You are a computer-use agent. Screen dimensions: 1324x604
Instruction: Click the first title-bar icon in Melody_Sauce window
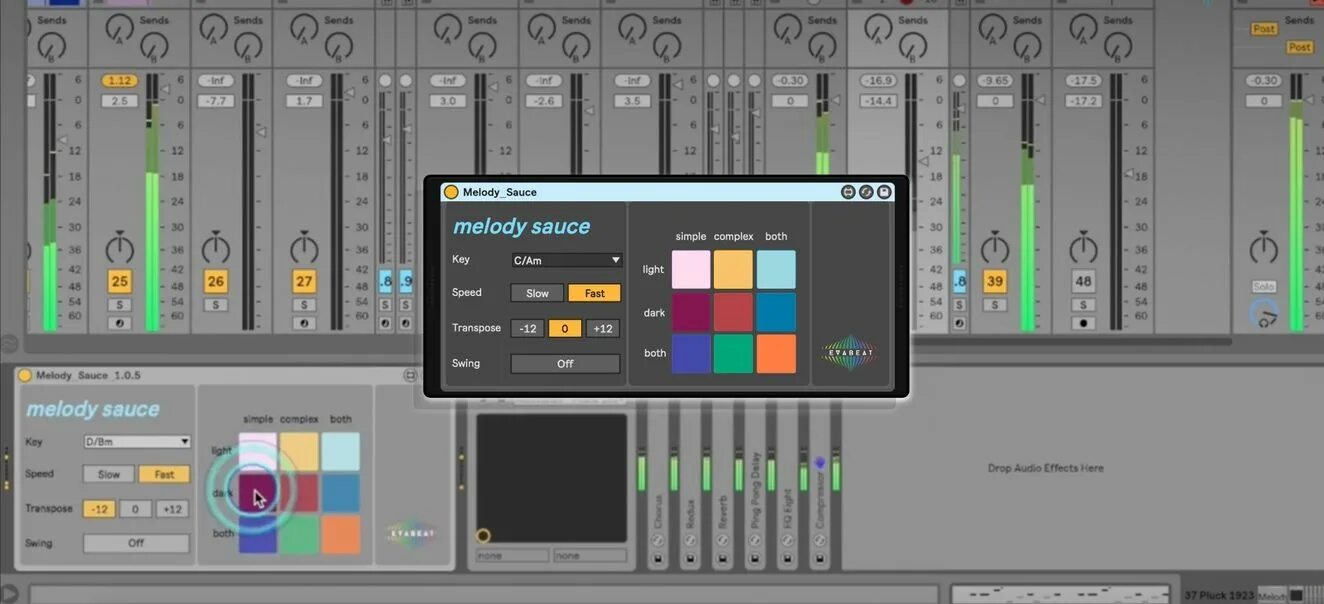(848, 192)
